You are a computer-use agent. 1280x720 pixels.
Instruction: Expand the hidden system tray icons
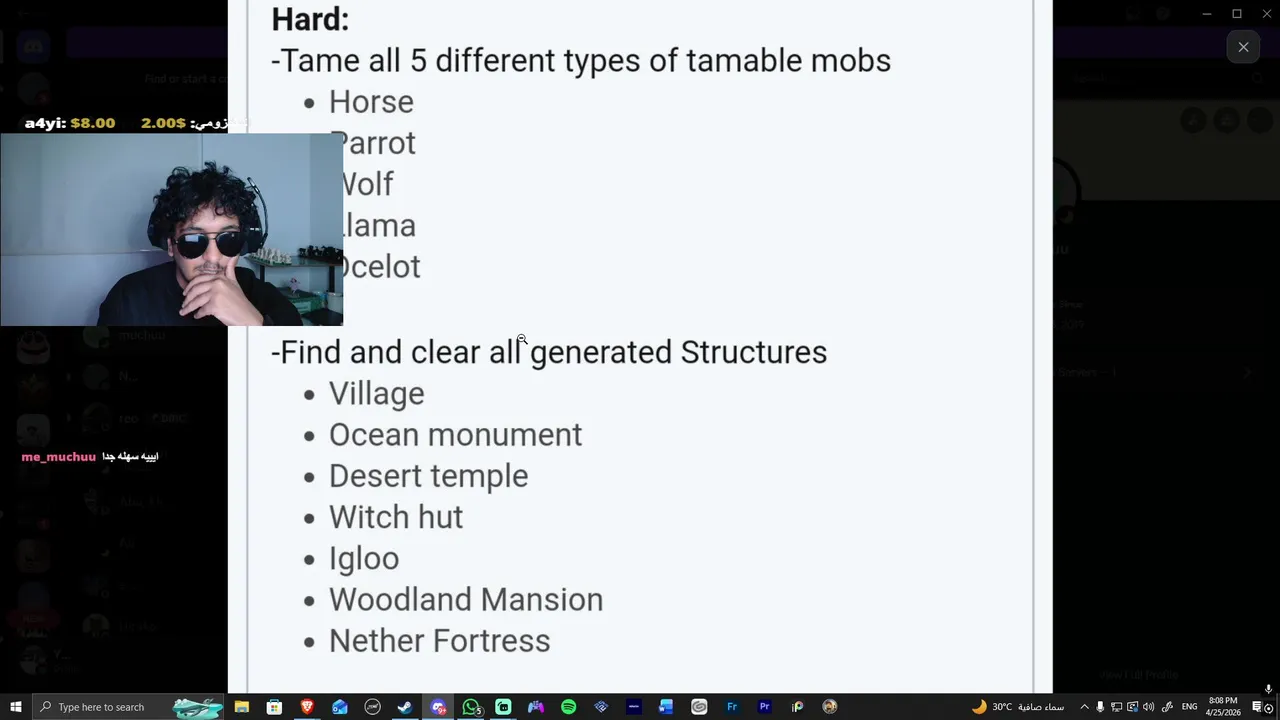pyautogui.click(x=1084, y=707)
